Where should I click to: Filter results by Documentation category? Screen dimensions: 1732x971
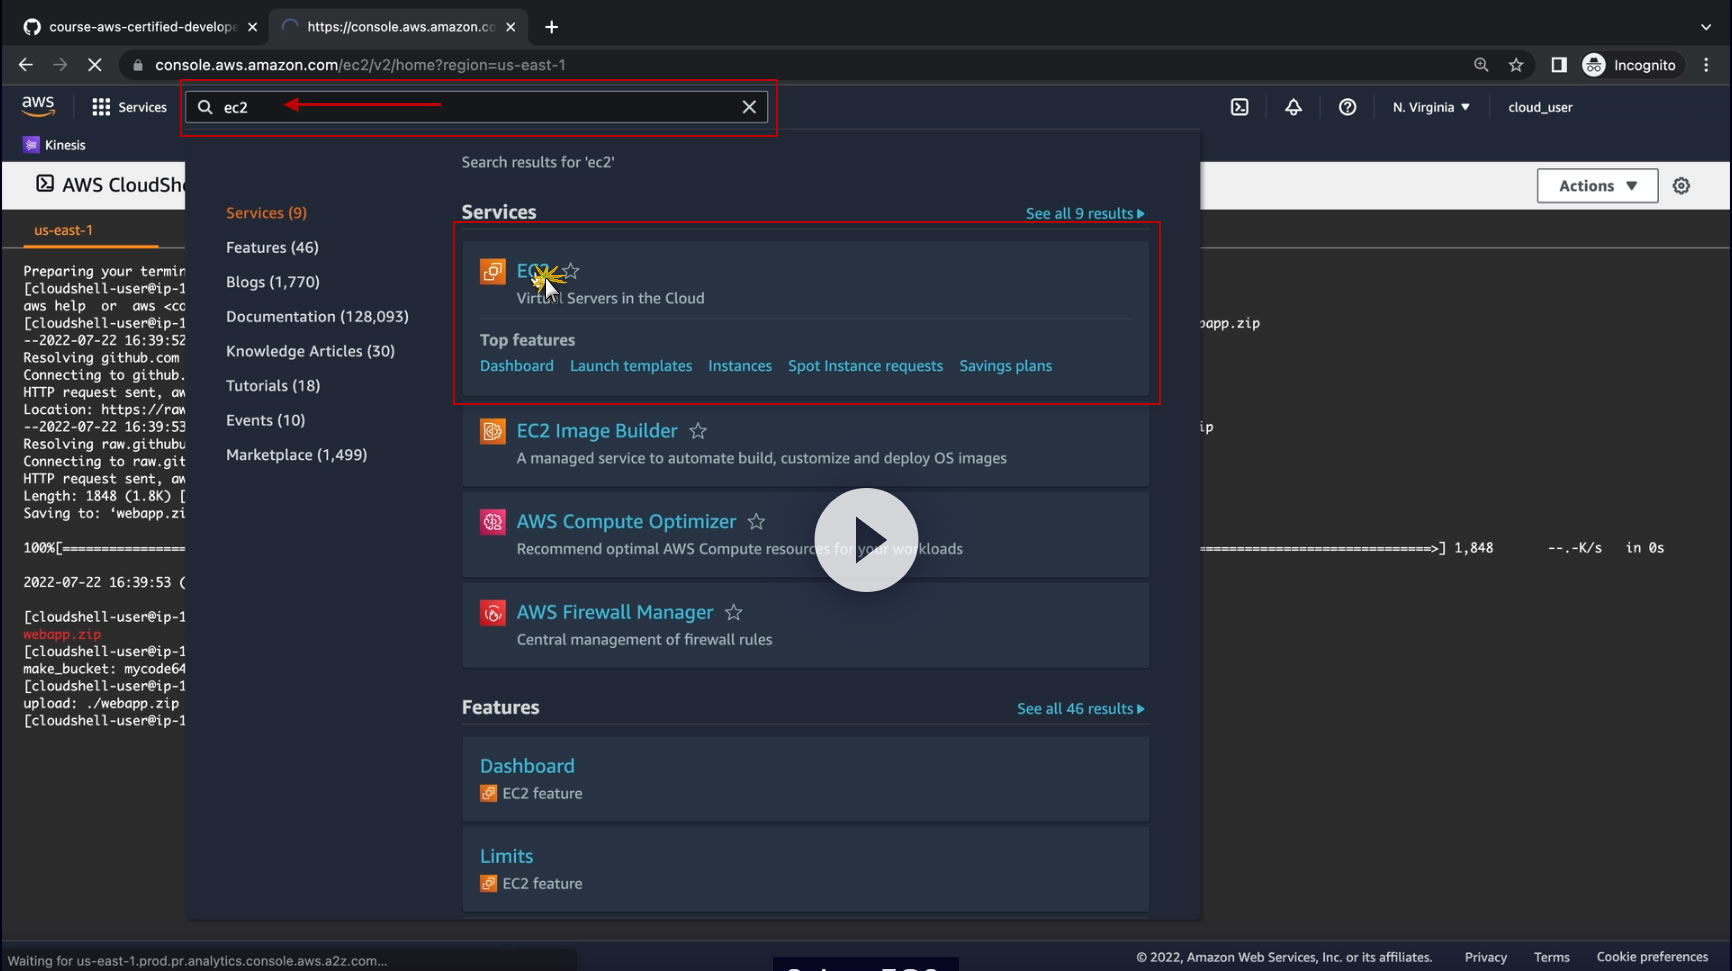point(317,316)
